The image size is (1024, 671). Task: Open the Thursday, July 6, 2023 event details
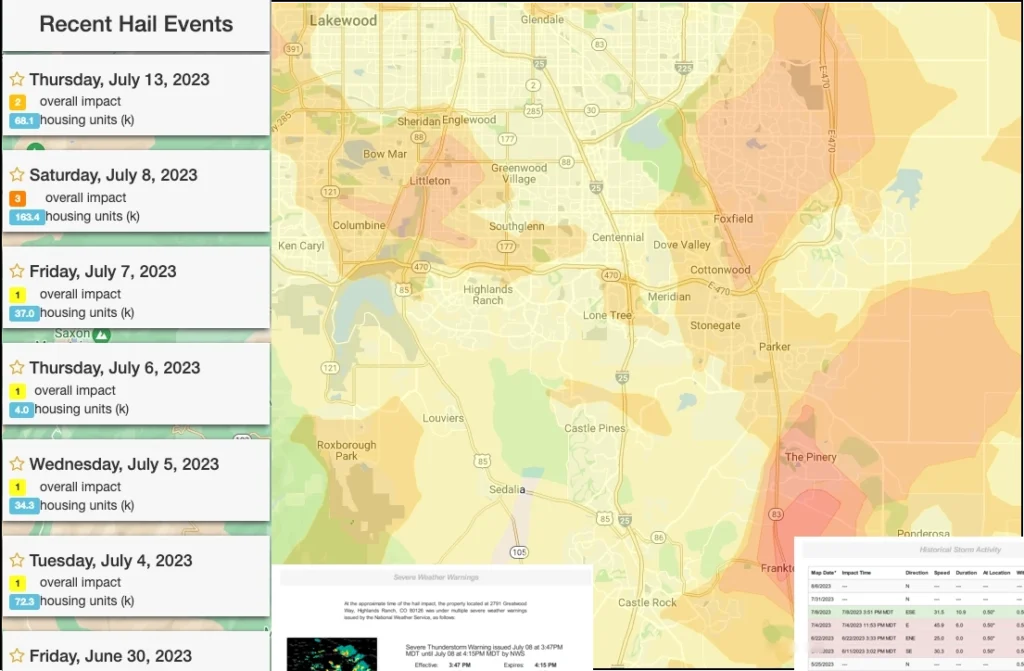point(114,368)
